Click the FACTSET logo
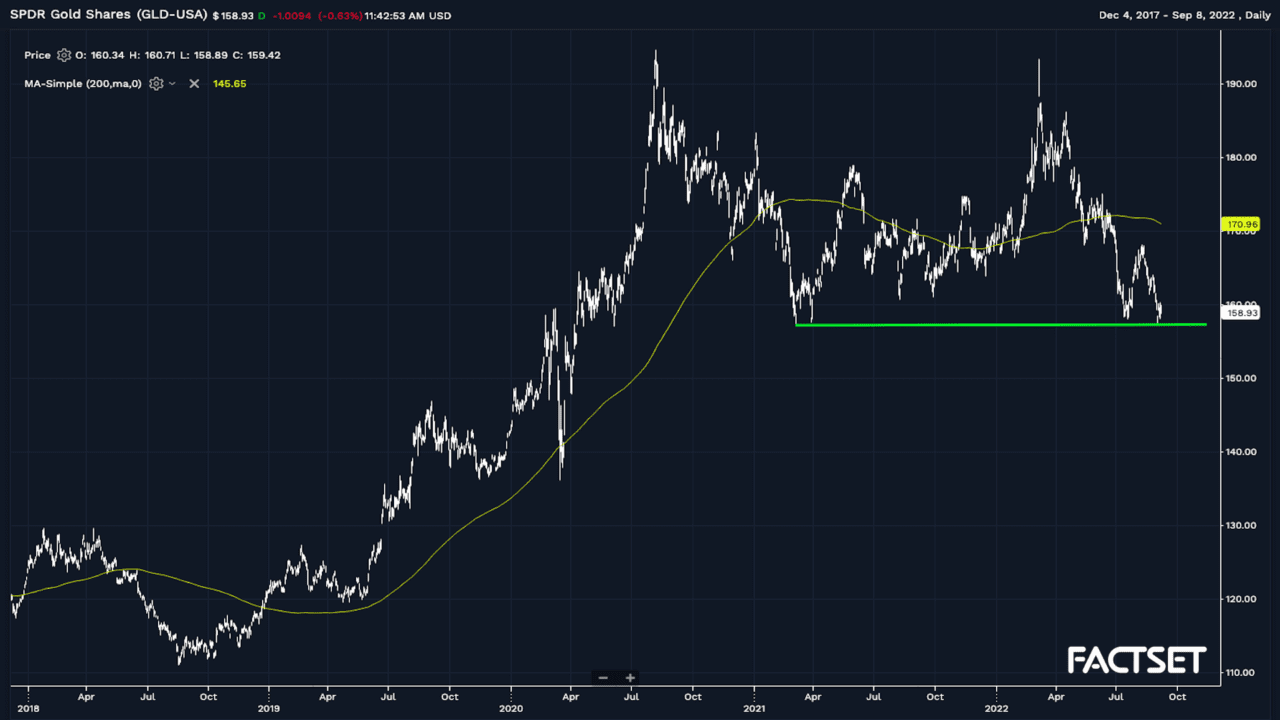The image size is (1280, 720). [x=1137, y=660]
